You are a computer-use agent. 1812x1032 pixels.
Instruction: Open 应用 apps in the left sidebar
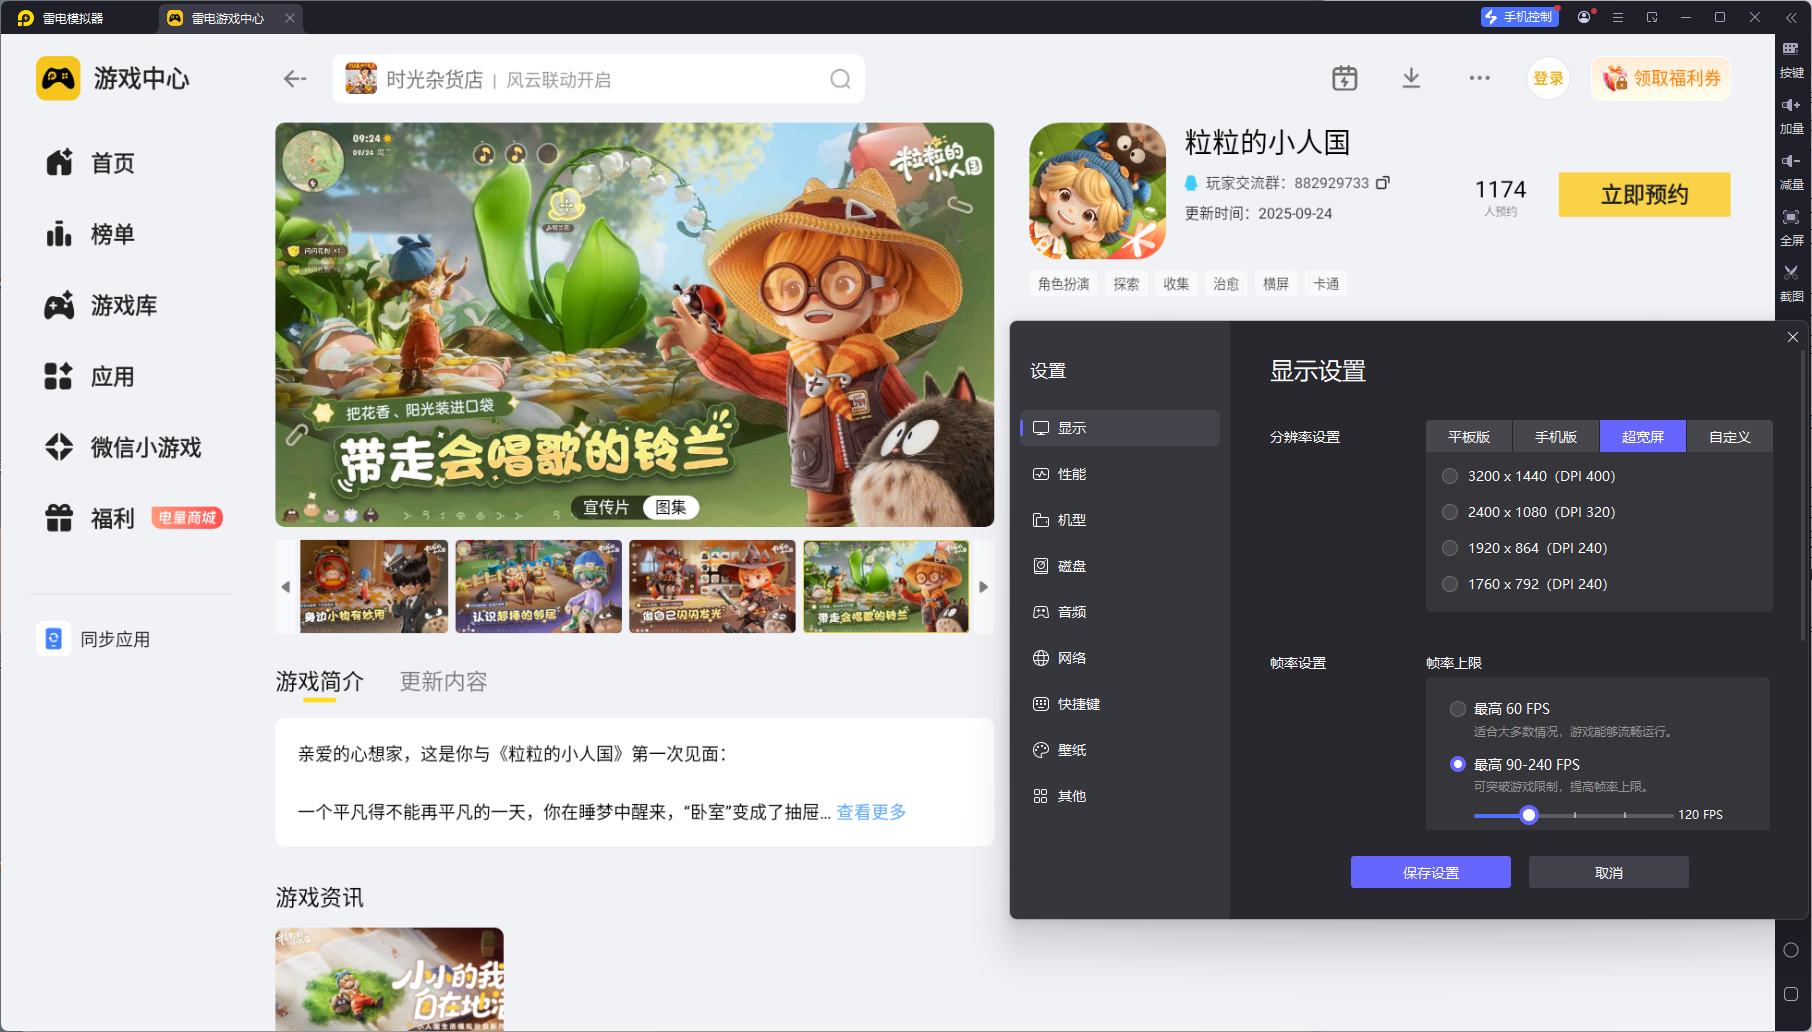click(x=90, y=377)
